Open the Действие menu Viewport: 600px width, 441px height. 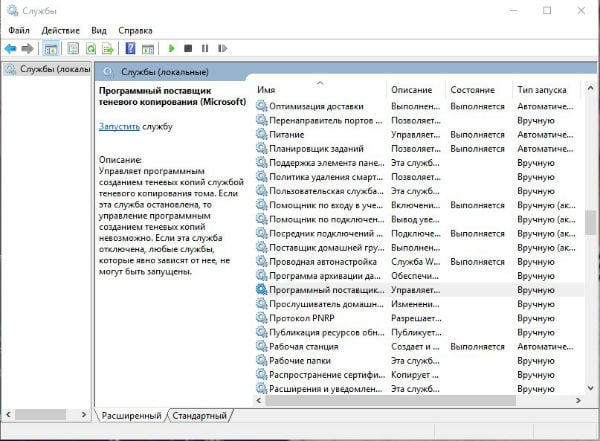tap(60, 30)
